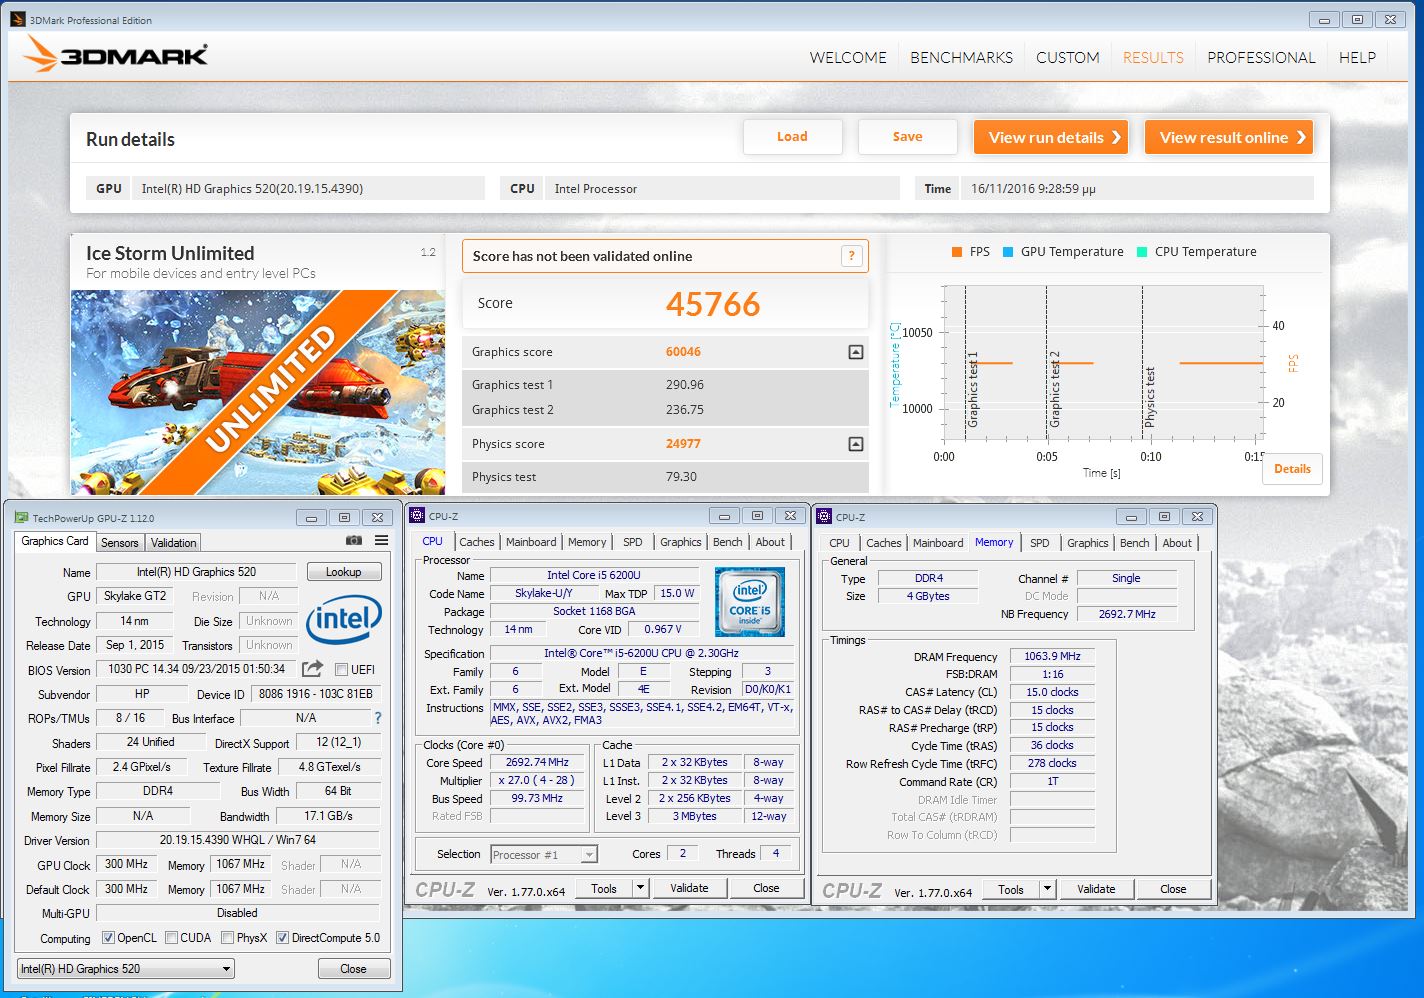1424x998 pixels.
Task: Click the Graphics test 1 chart marker
Action: click(x=972, y=390)
